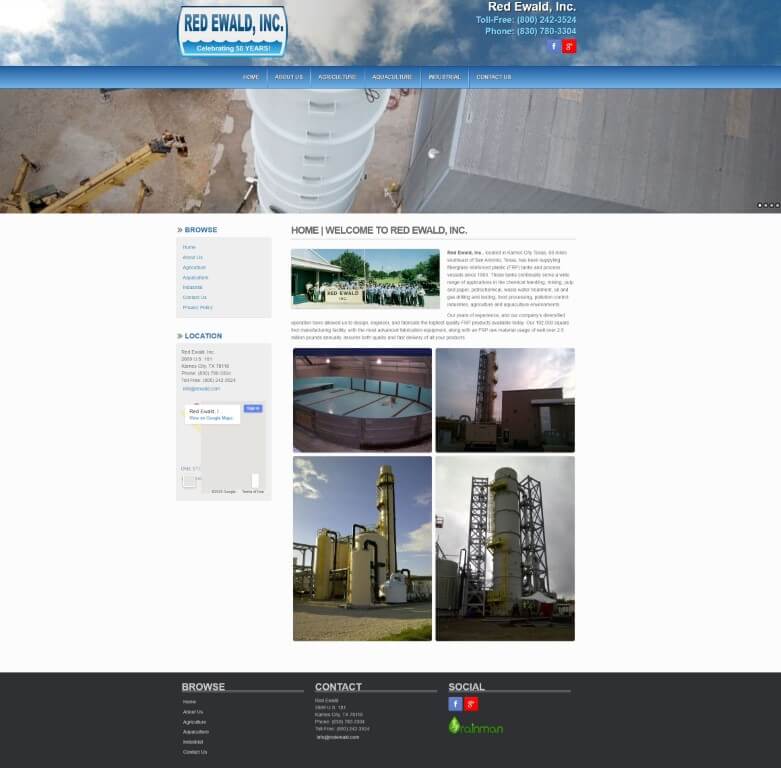Click the footer Industrial link

[x=193, y=742]
